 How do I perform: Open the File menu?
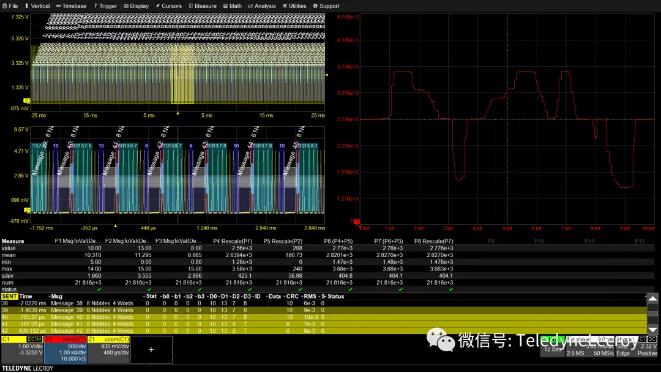[x=11, y=6]
